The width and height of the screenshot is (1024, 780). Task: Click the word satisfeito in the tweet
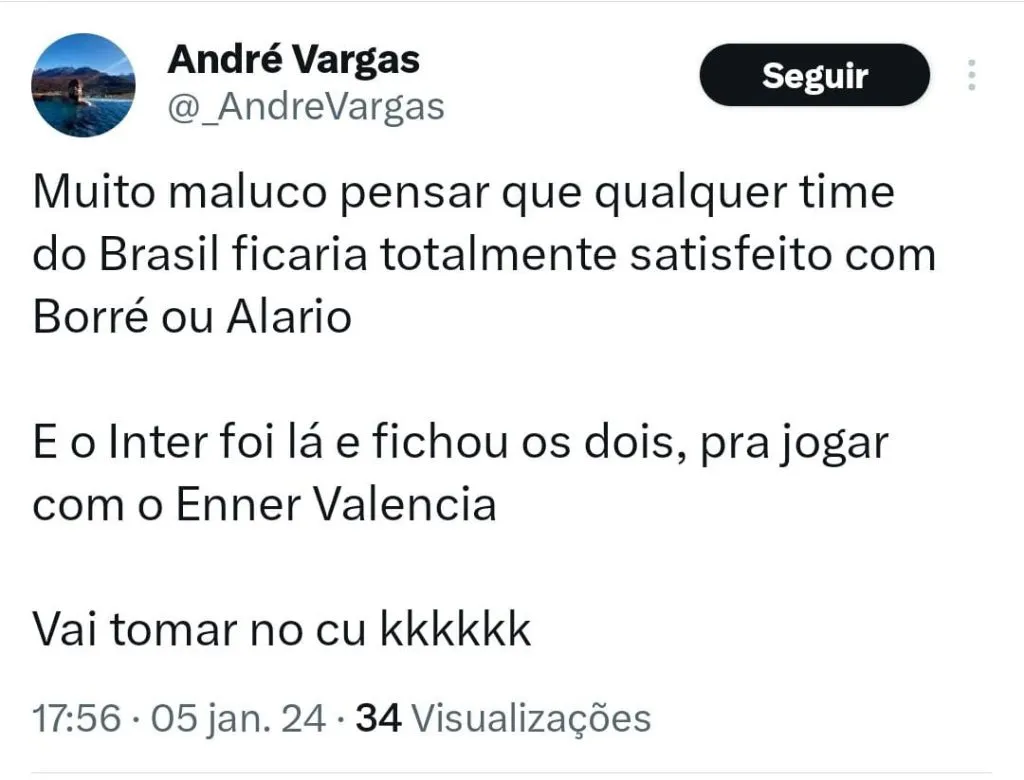click(740, 255)
